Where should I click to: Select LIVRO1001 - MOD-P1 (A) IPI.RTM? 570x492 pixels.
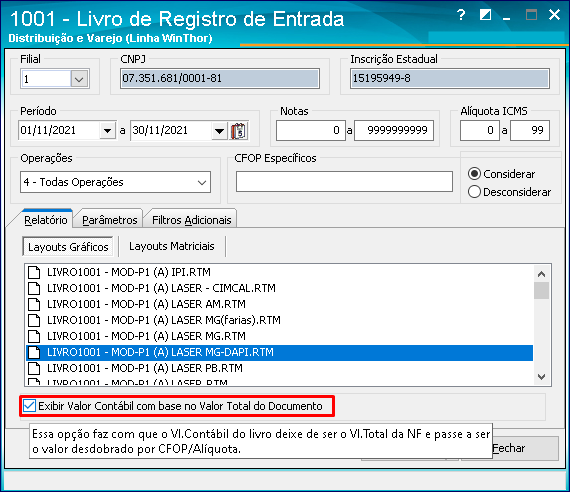[279, 272]
